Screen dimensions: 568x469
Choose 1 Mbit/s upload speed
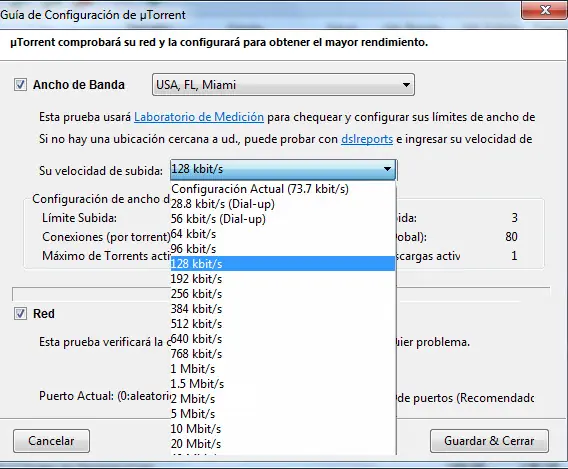point(283,369)
